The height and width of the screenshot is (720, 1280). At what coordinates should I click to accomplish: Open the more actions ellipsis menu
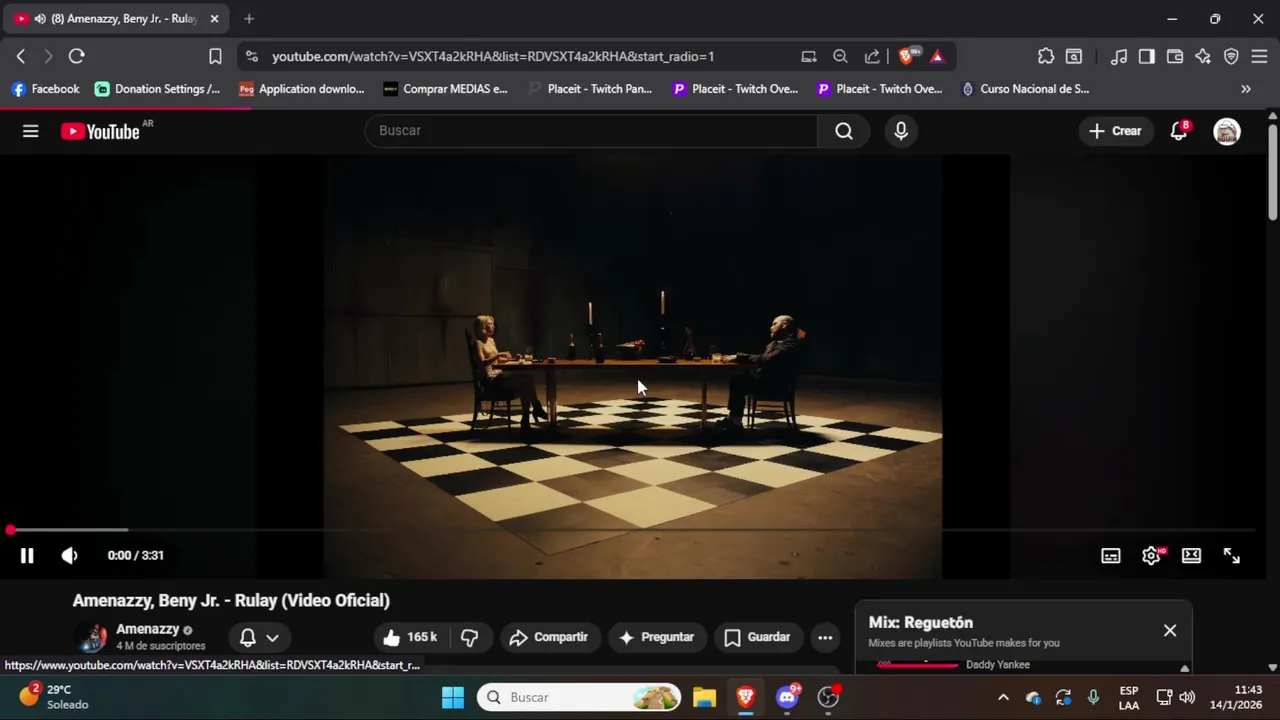[825, 637]
